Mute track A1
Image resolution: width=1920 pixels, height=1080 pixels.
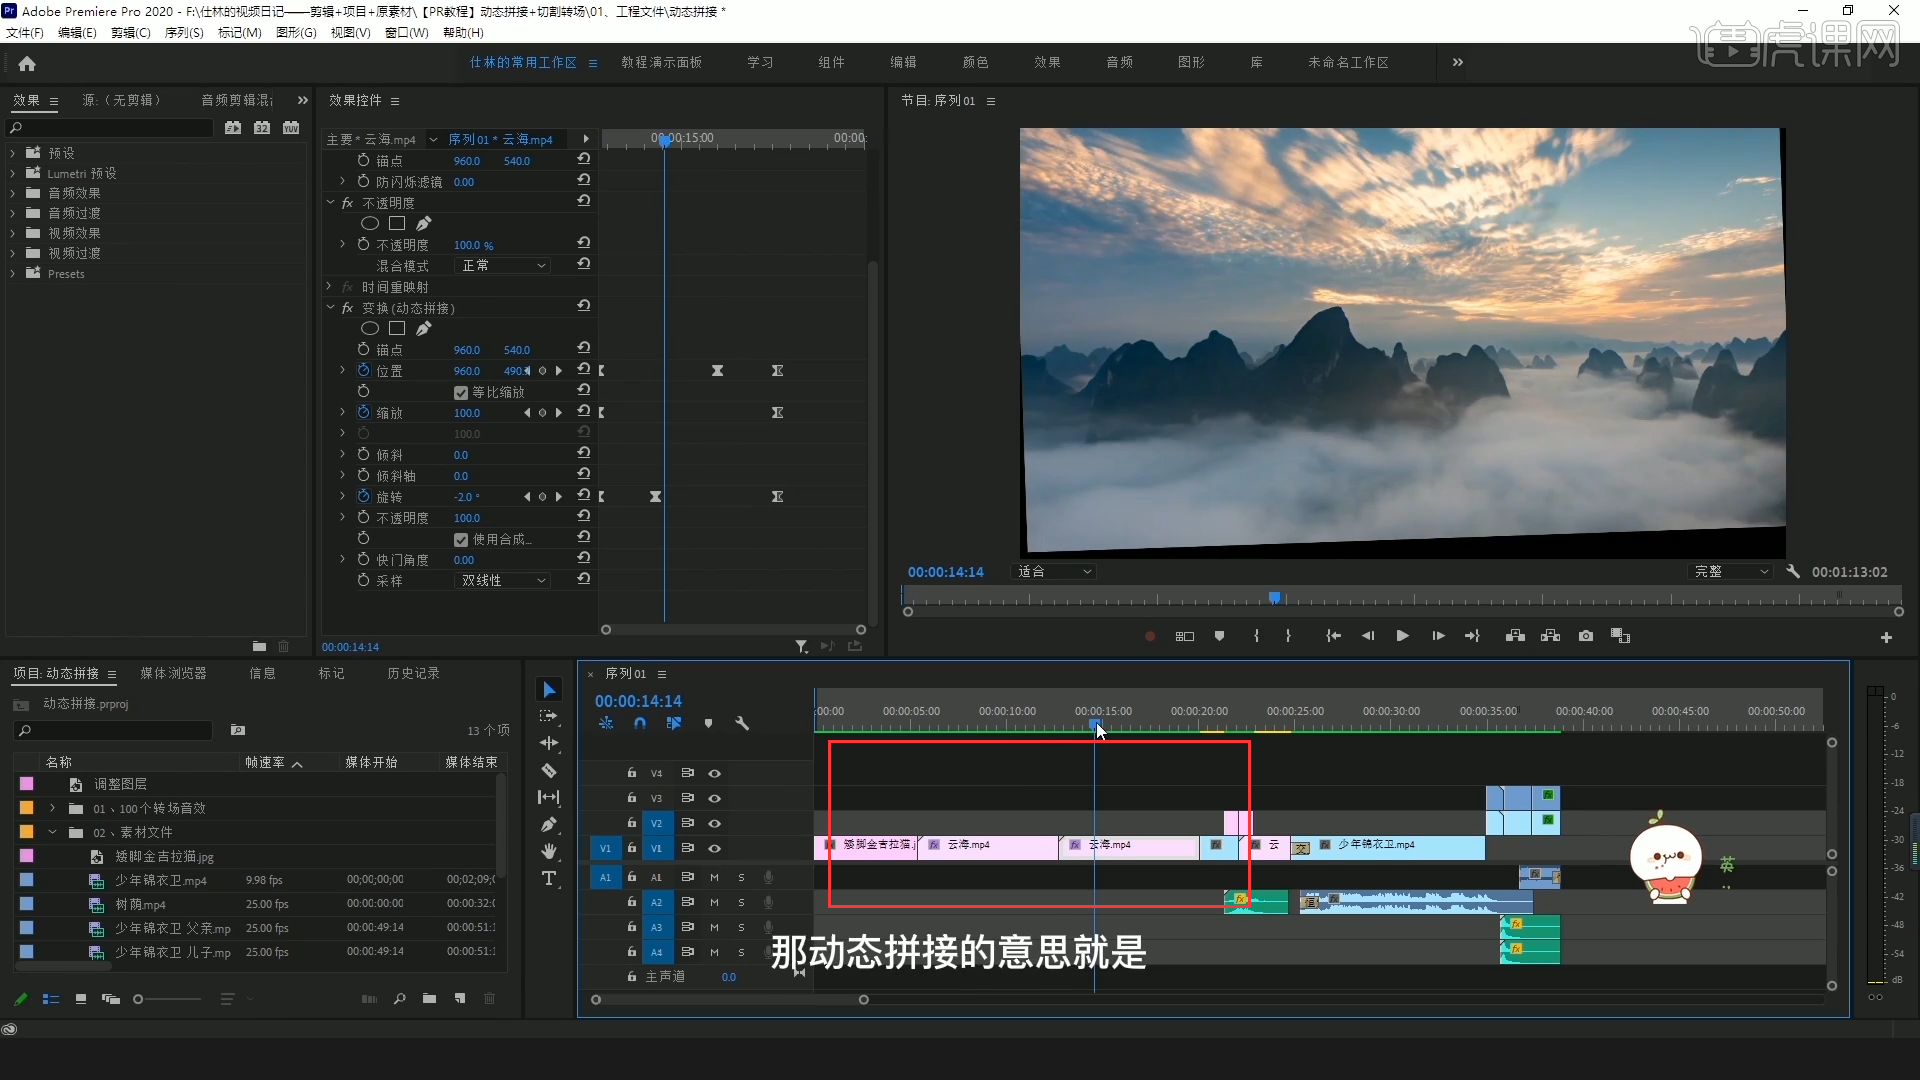[x=714, y=877]
